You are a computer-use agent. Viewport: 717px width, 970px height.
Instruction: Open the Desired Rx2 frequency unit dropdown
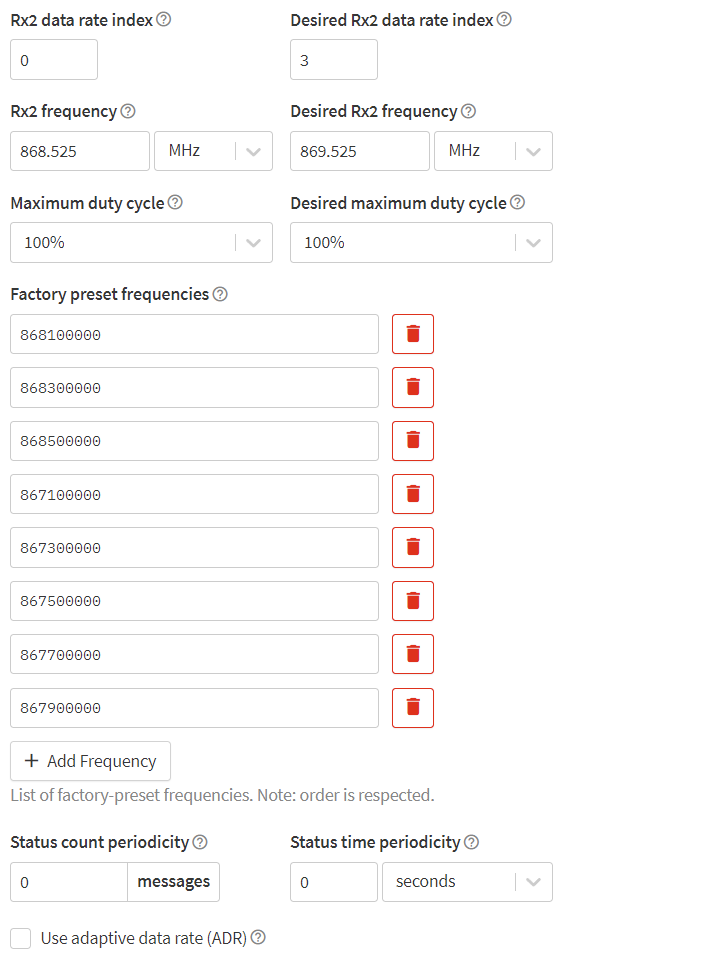point(493,151)
